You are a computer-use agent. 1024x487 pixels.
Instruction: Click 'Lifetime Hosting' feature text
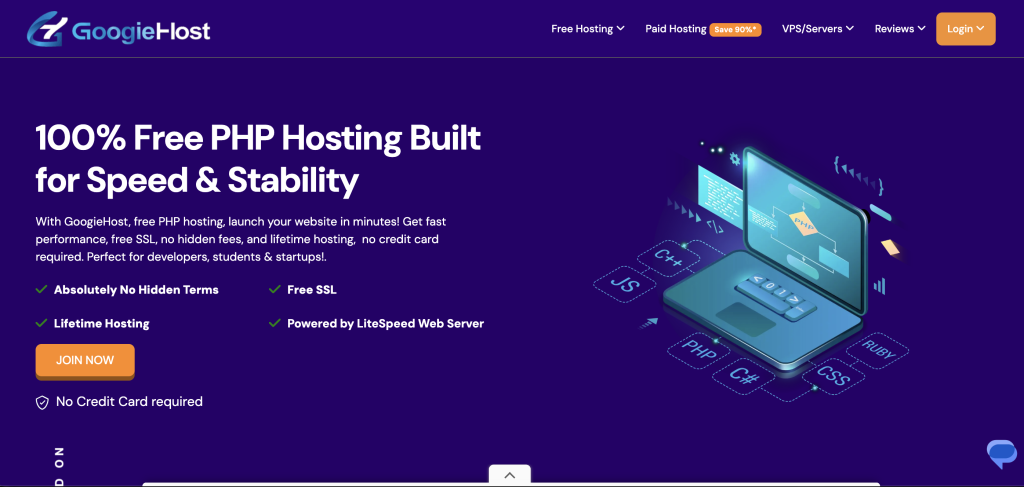tap(102, 323)
